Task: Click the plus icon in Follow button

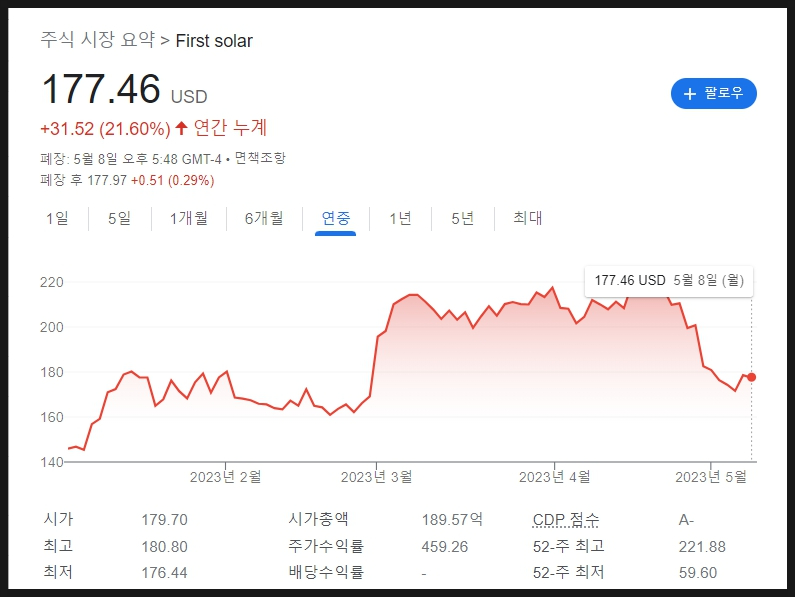Action: [x=689, y=94]
